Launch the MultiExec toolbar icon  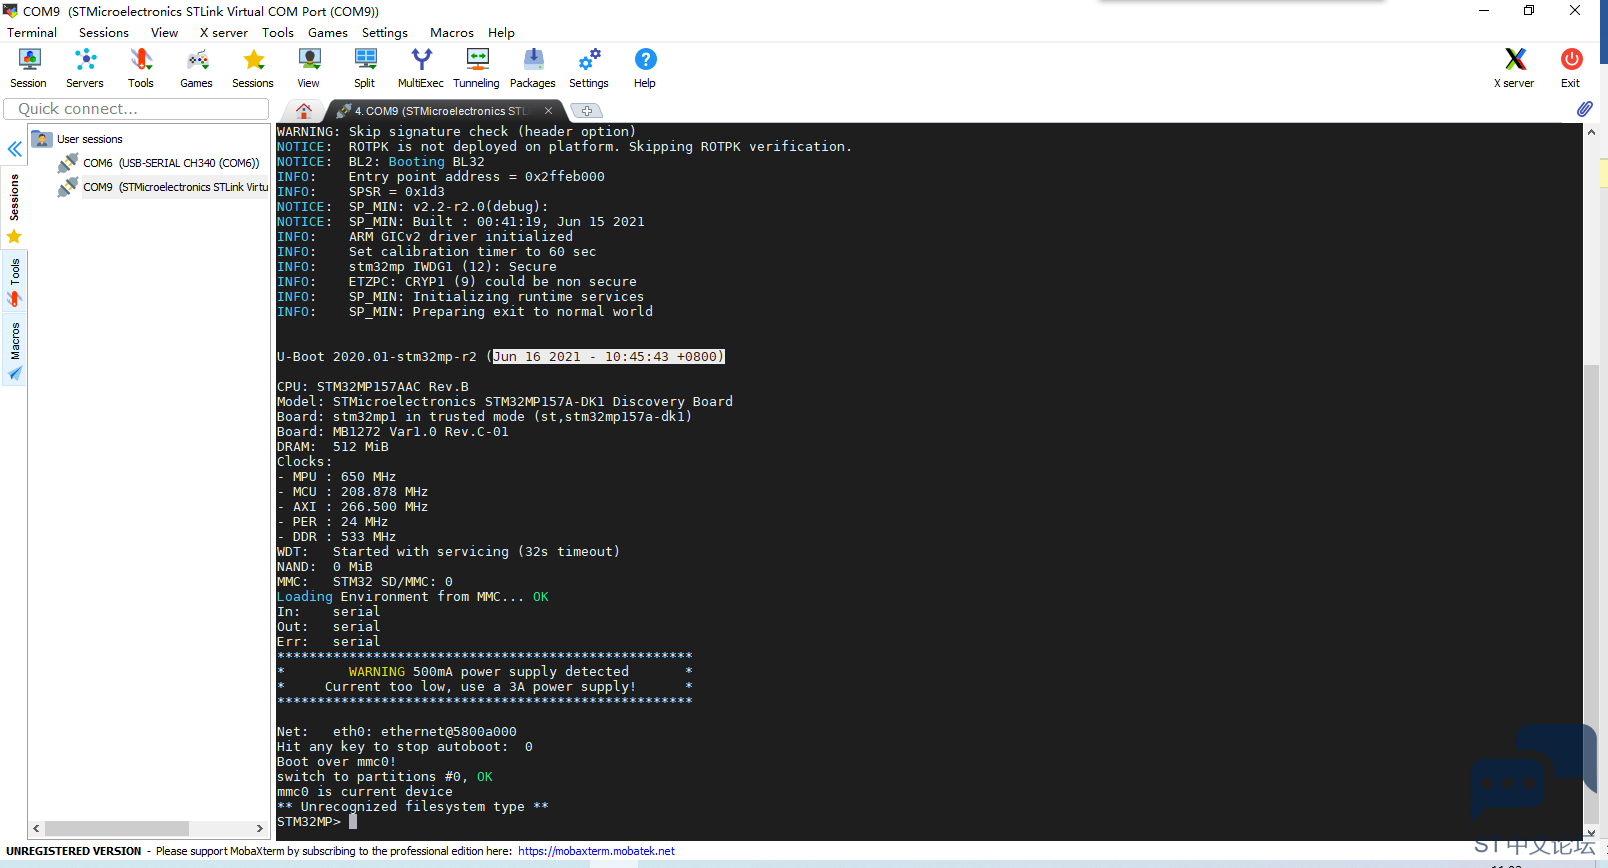[x=421, y=68]
